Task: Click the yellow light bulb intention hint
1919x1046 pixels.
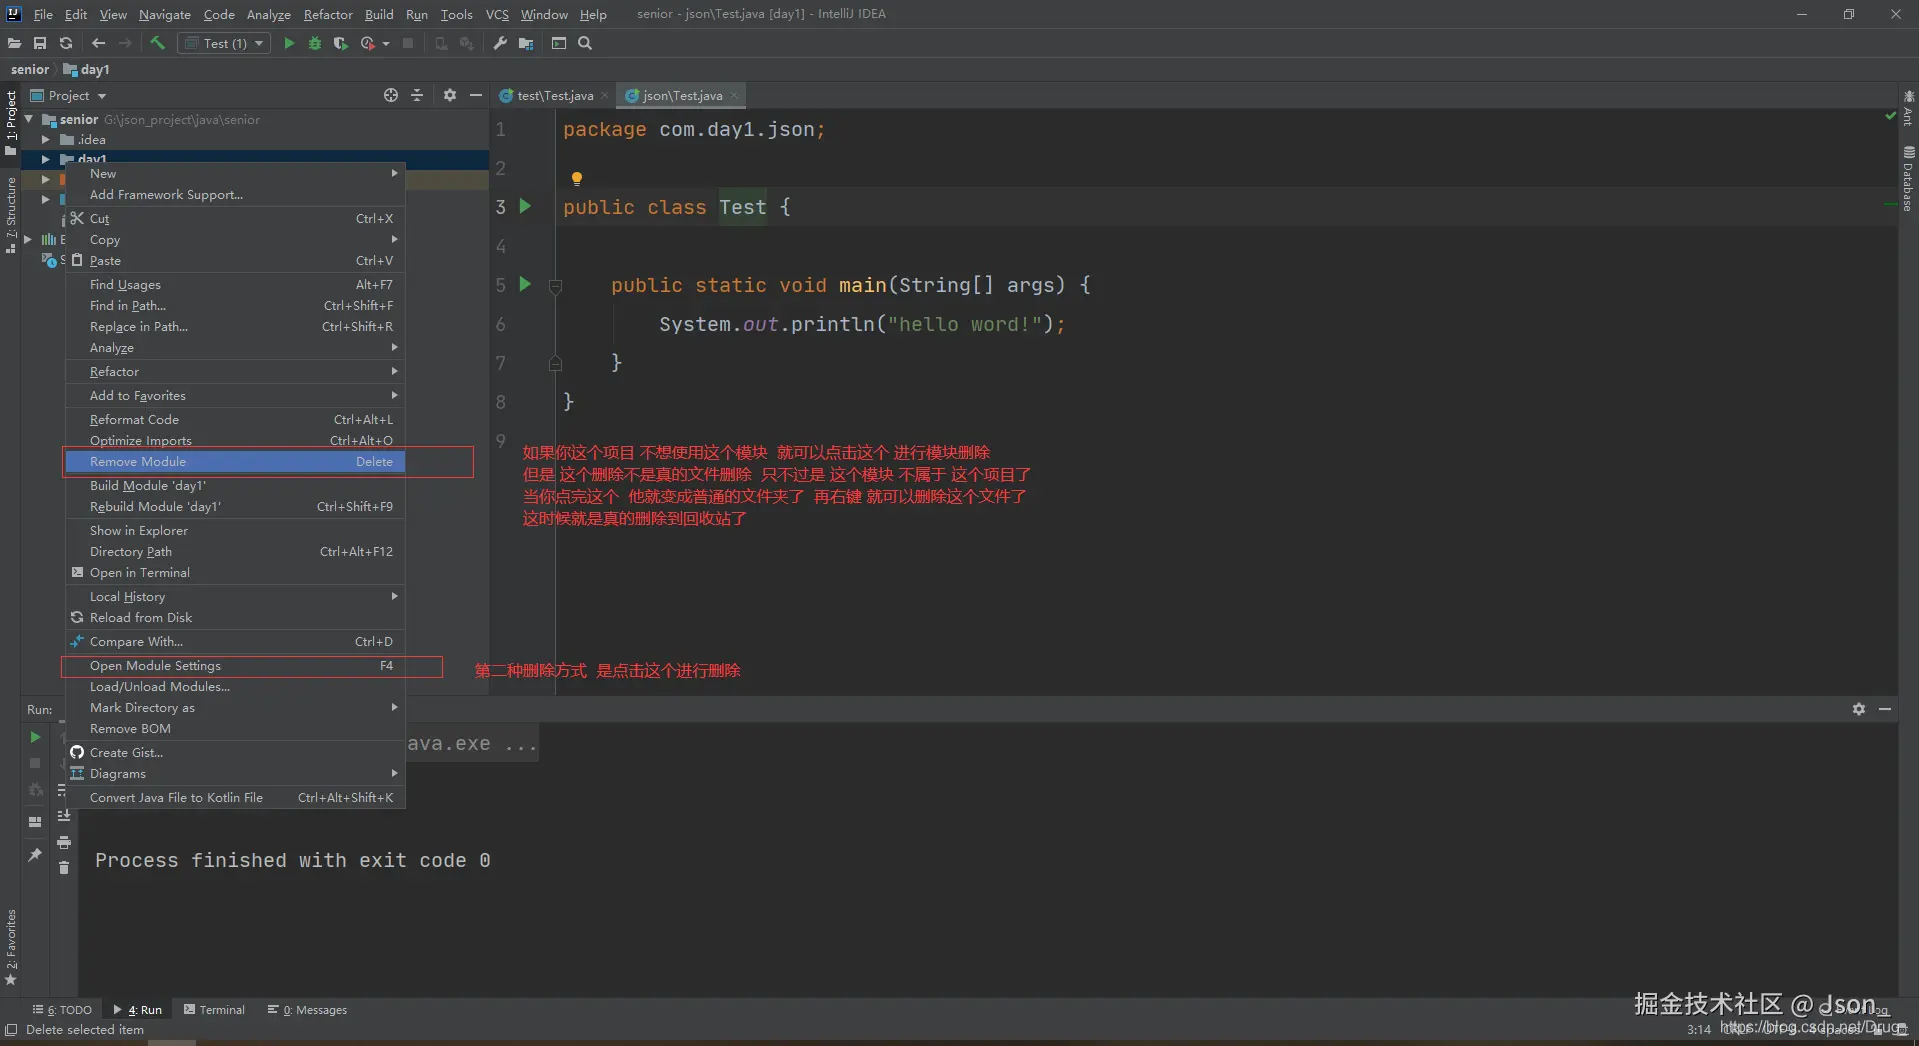Action: coord(577,179)
